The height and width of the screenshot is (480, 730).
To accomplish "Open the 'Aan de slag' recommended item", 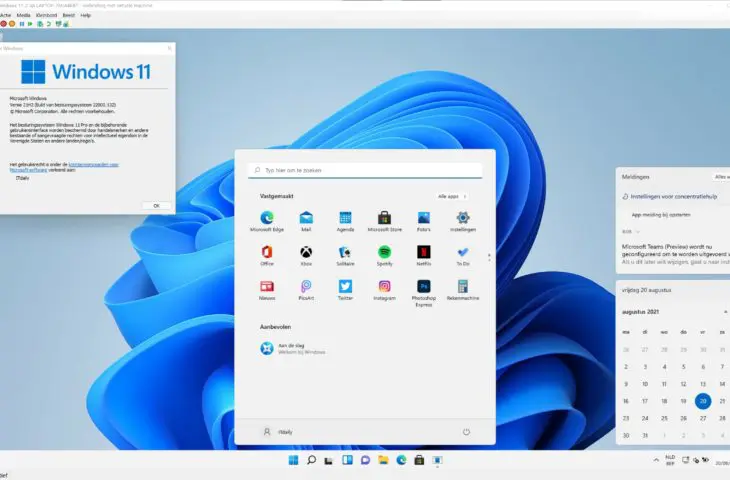I will point(292,348).
